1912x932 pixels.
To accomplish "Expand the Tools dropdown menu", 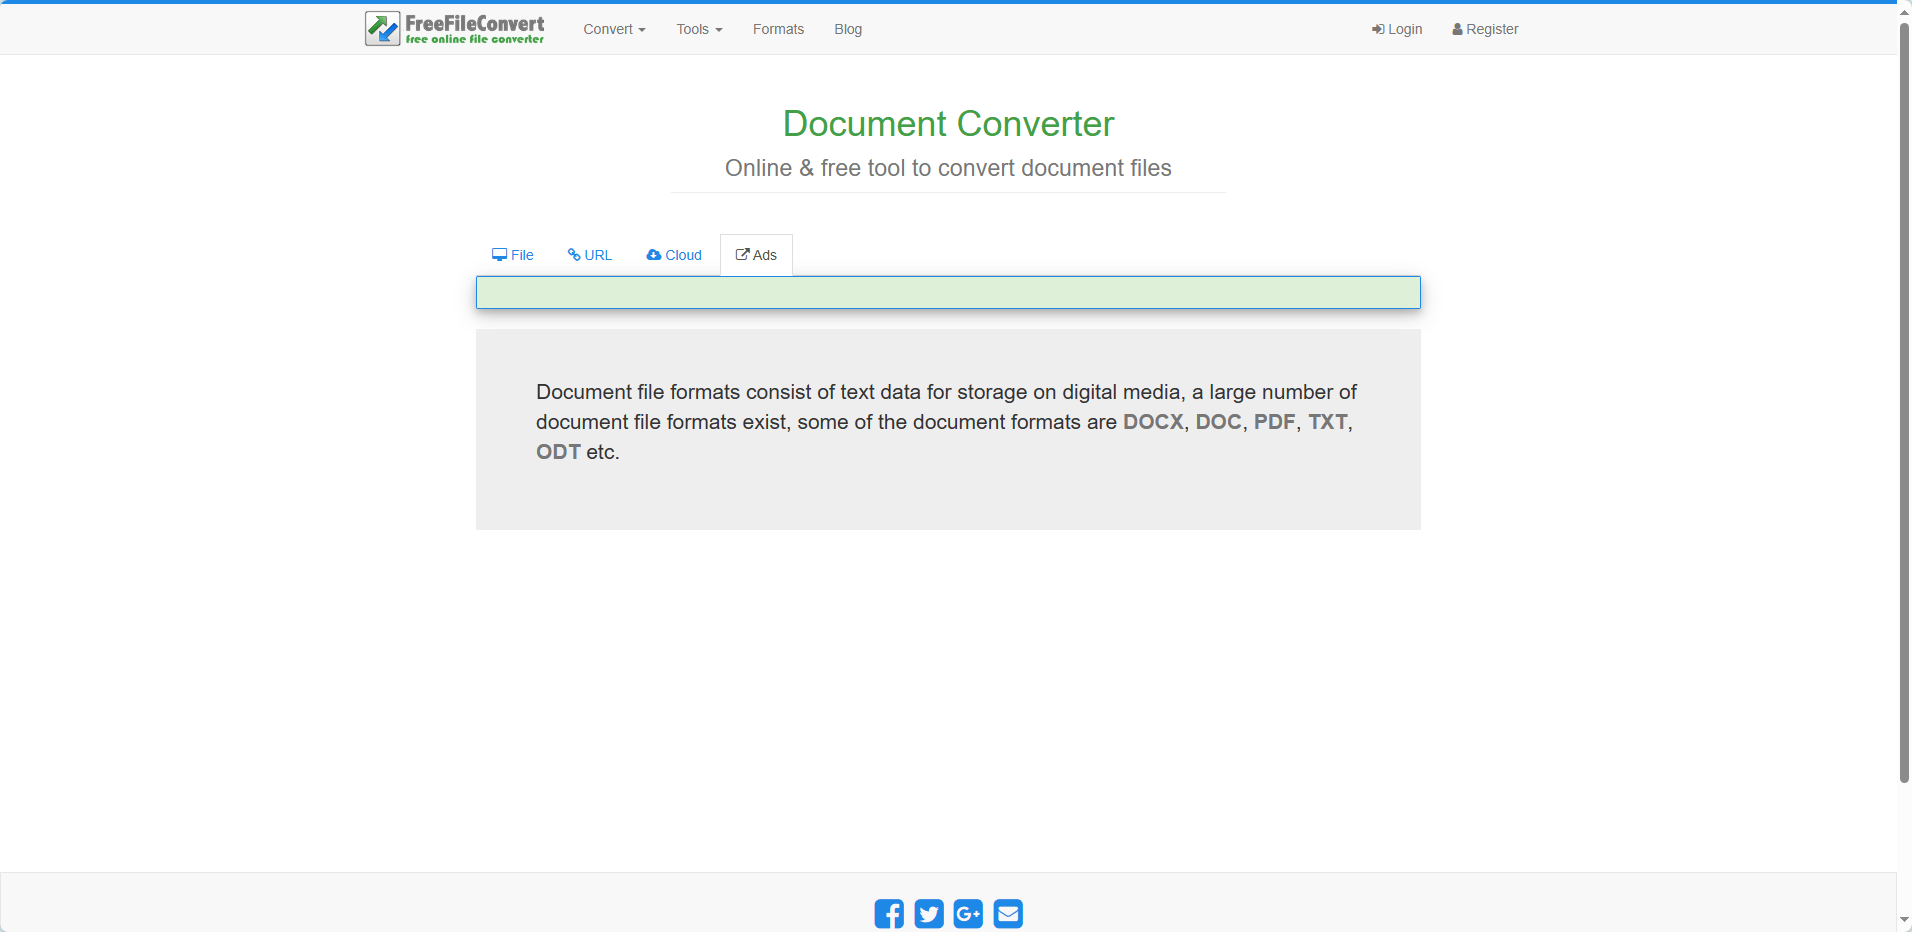I will [x=699, y=29].
